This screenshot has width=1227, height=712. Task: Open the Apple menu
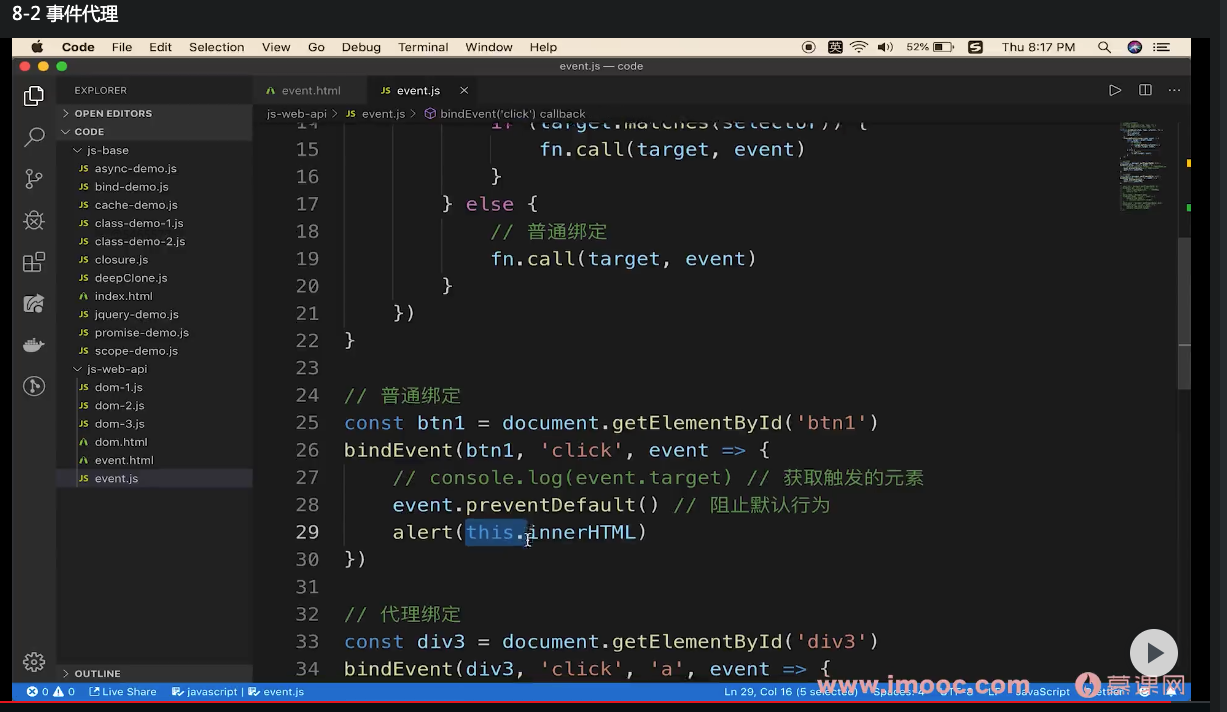pos(37,47)
